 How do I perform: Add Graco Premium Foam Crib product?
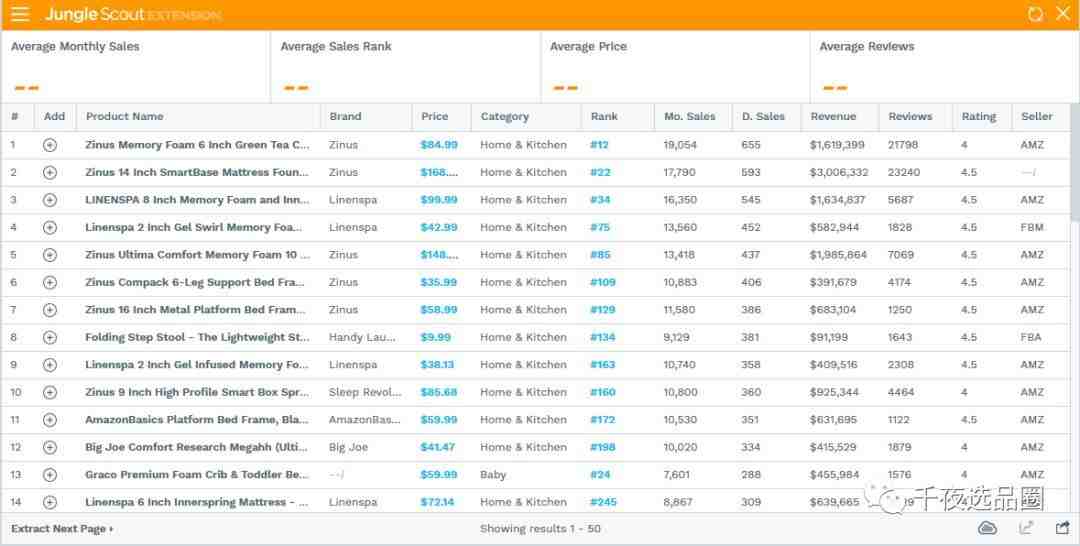pyautogui.click(x=50, y=475)
